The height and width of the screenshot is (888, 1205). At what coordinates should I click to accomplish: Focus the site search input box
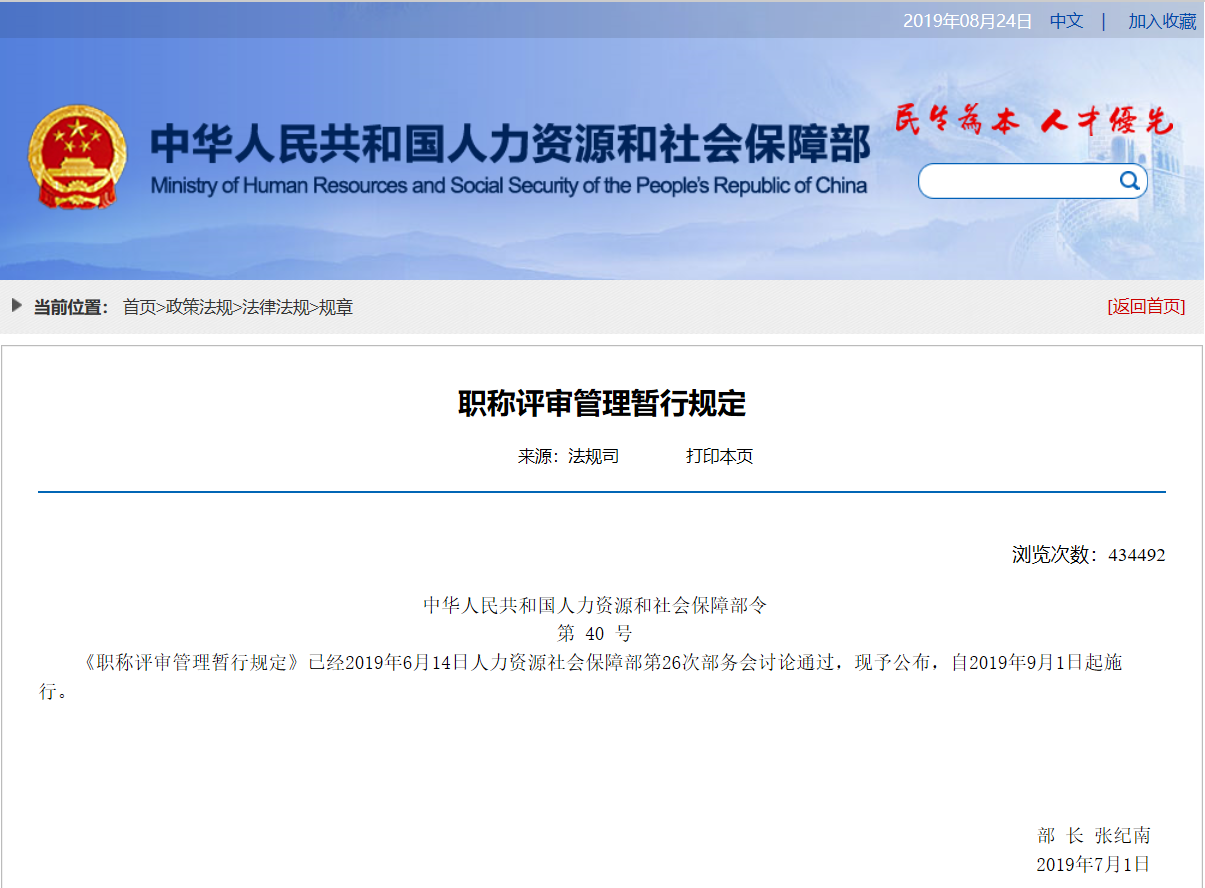point(1018,181)
